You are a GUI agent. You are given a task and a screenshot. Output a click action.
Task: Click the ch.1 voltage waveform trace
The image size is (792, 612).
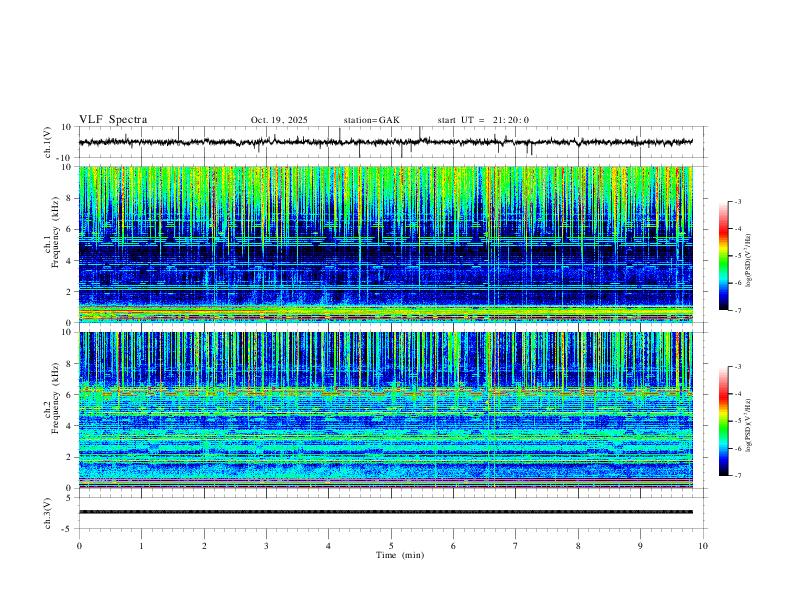click(385, 142)
